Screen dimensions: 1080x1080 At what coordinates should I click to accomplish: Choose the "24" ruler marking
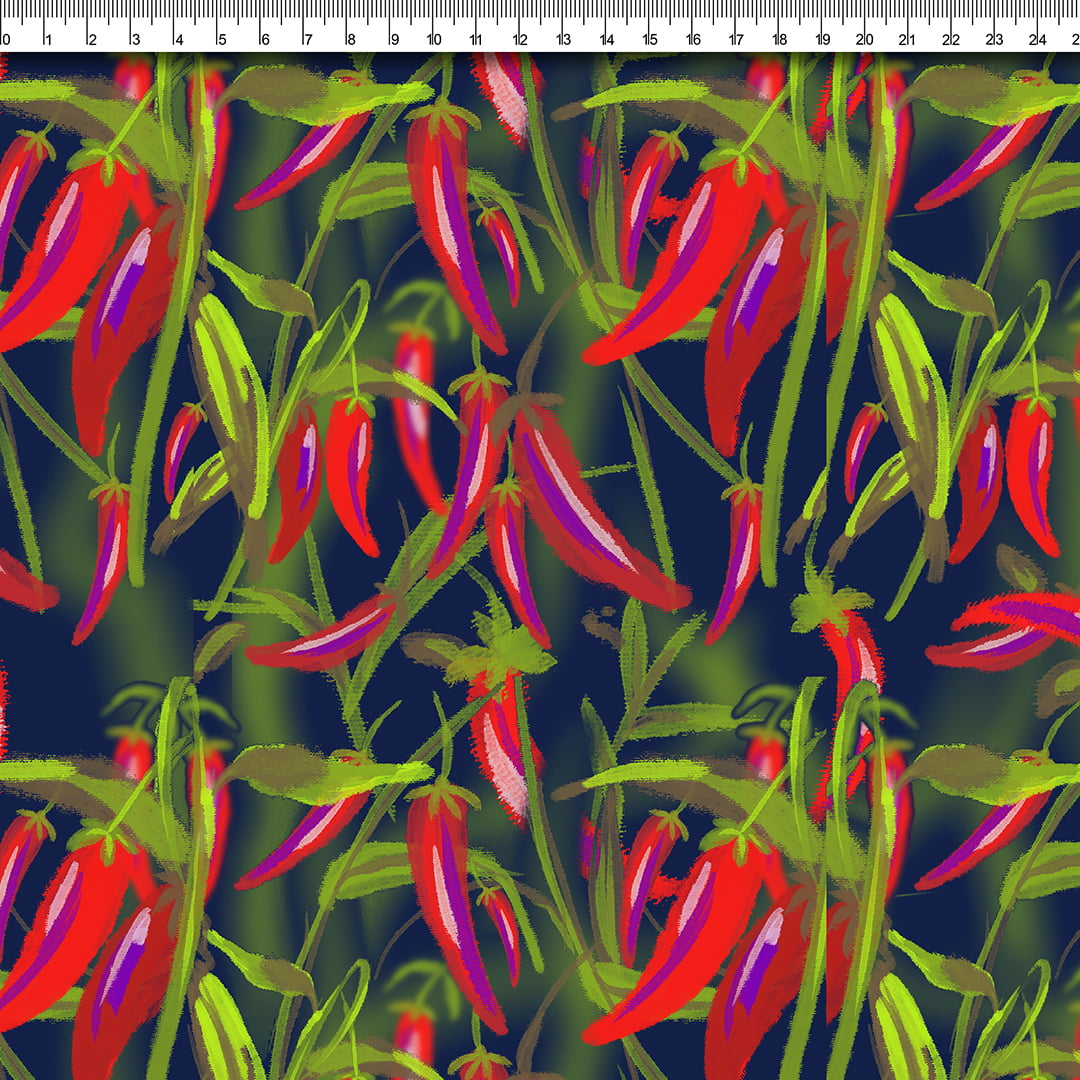point(1038,39)
